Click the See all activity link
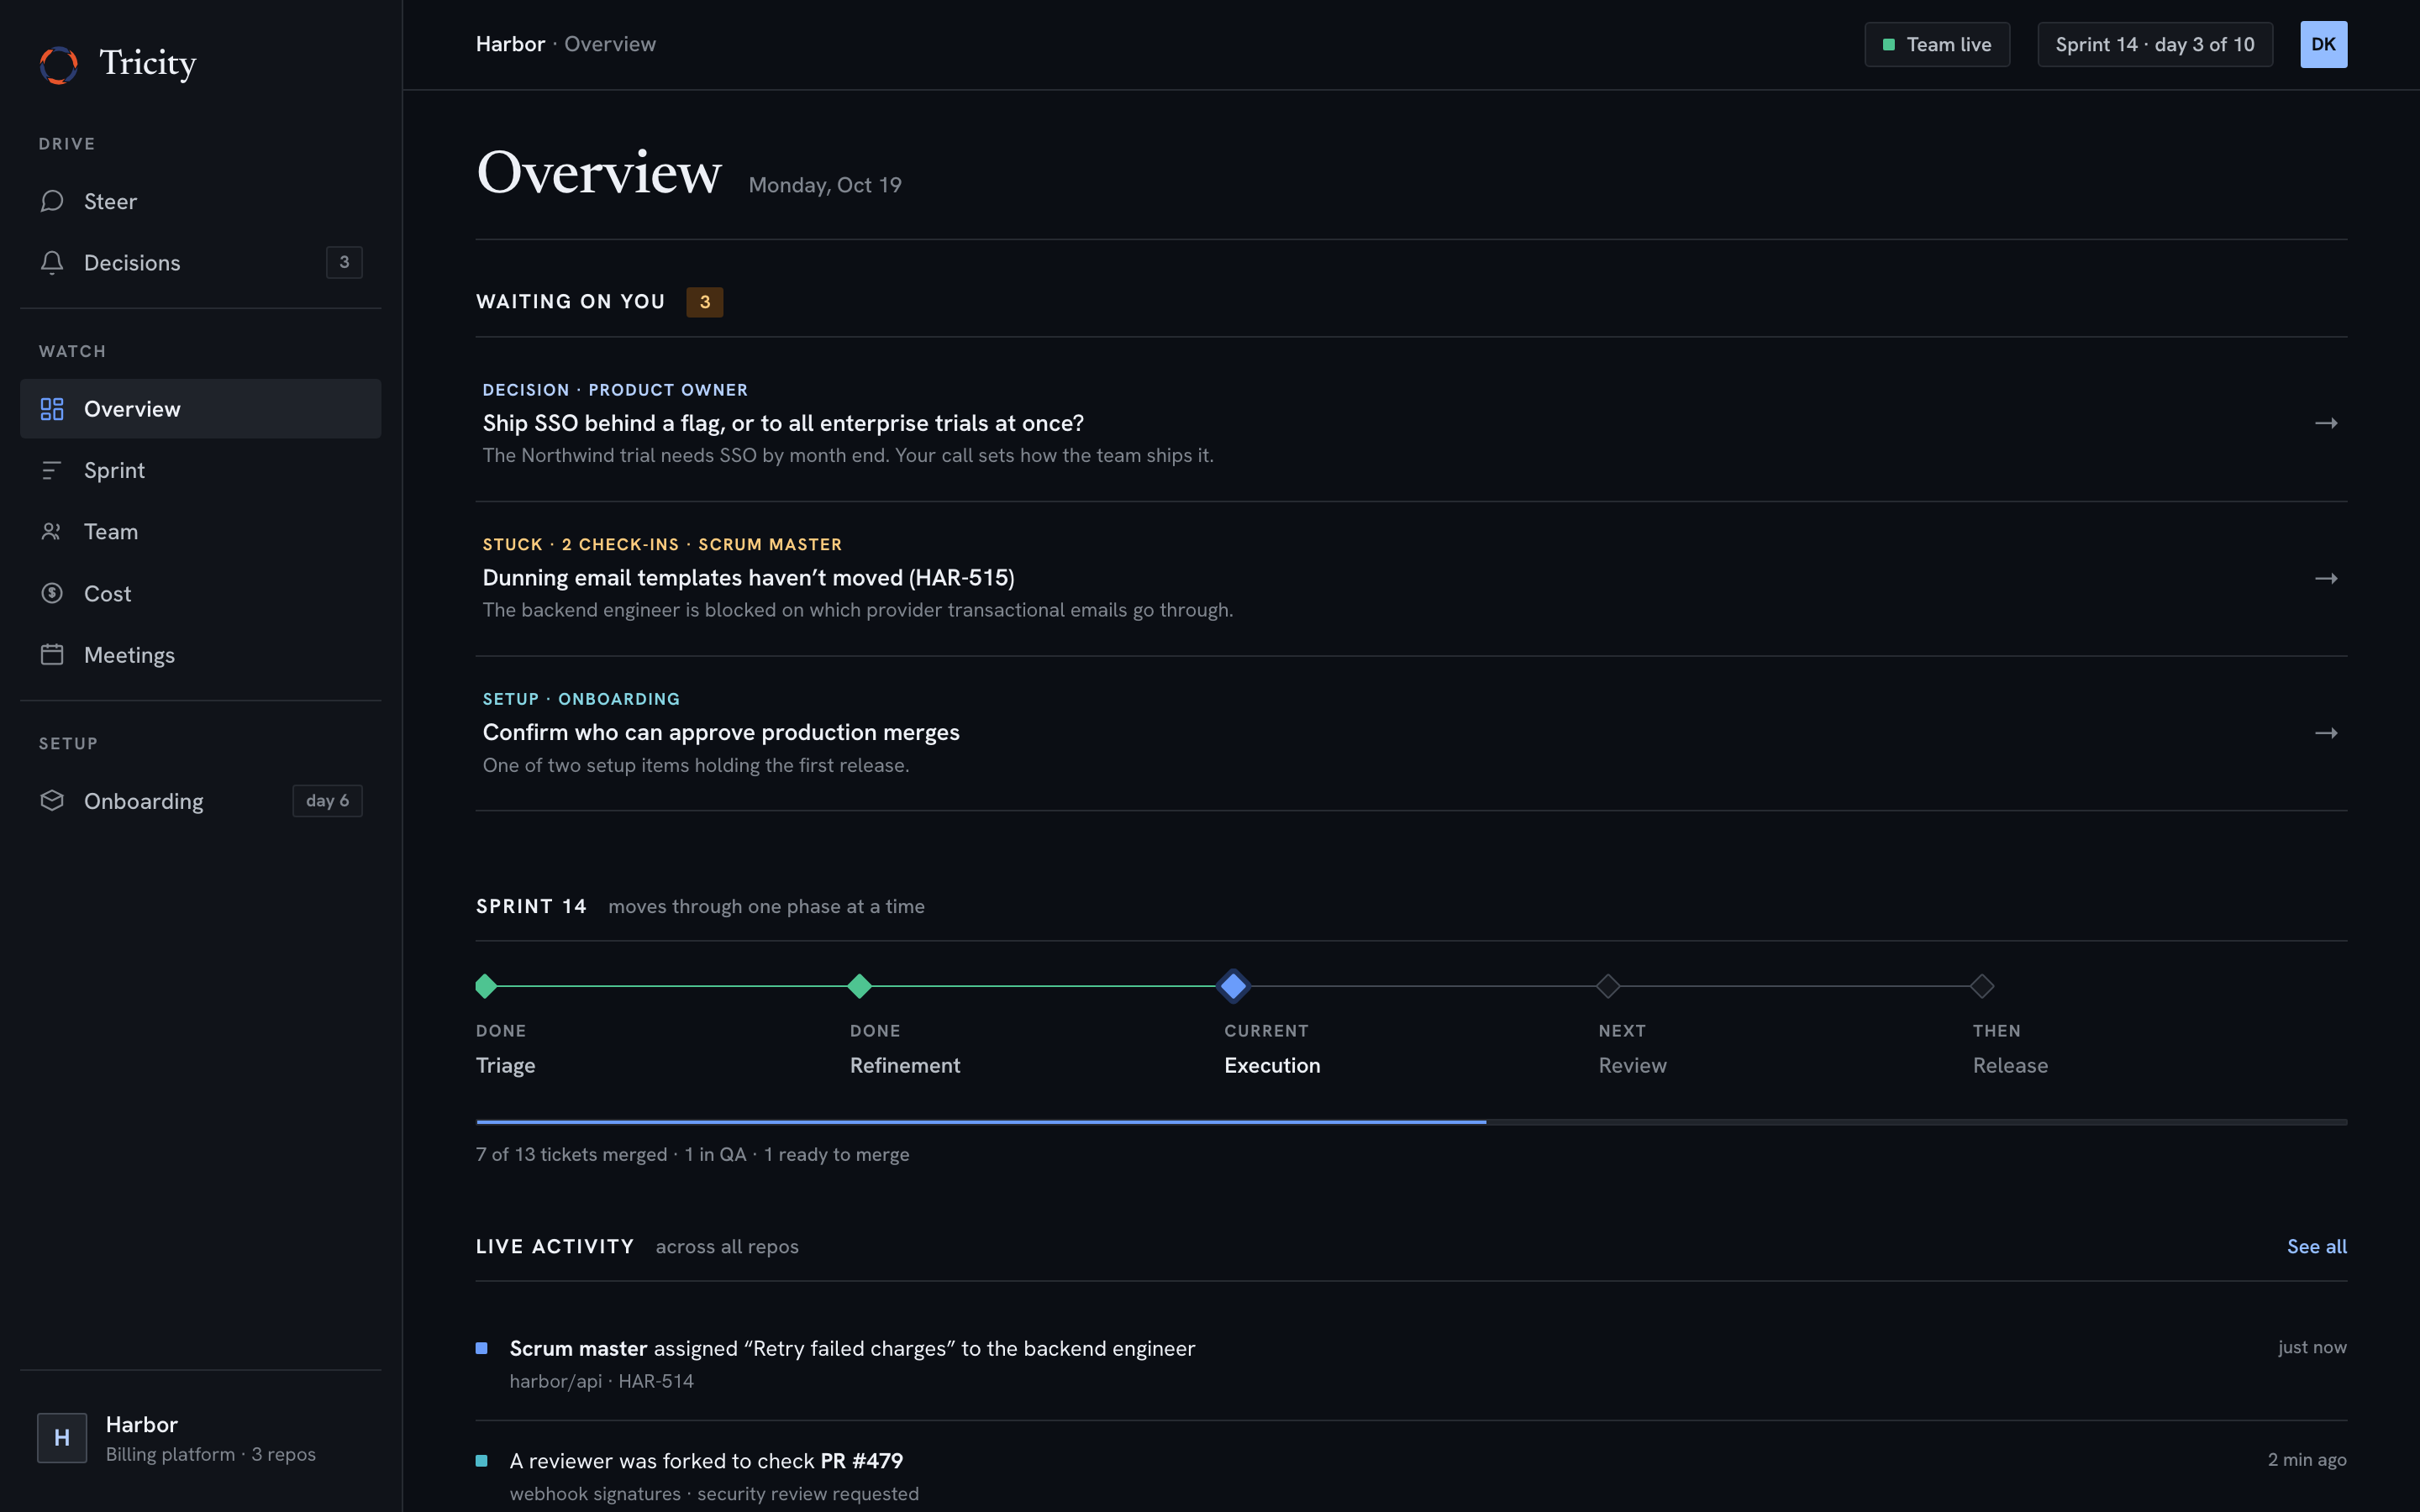Image resolution: width=2420 pixels, height=1512 pixels. (2316, 1246)
